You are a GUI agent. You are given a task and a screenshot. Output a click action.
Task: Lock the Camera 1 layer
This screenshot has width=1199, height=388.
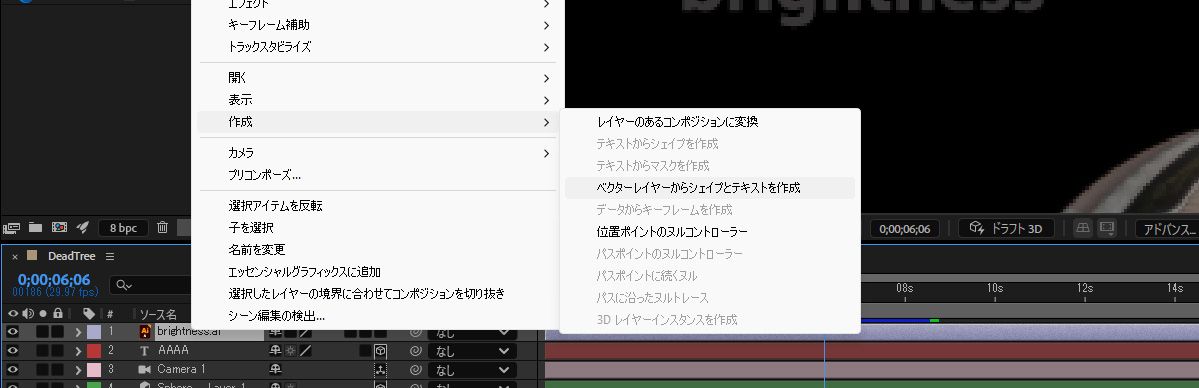click(x=57, y=370)
